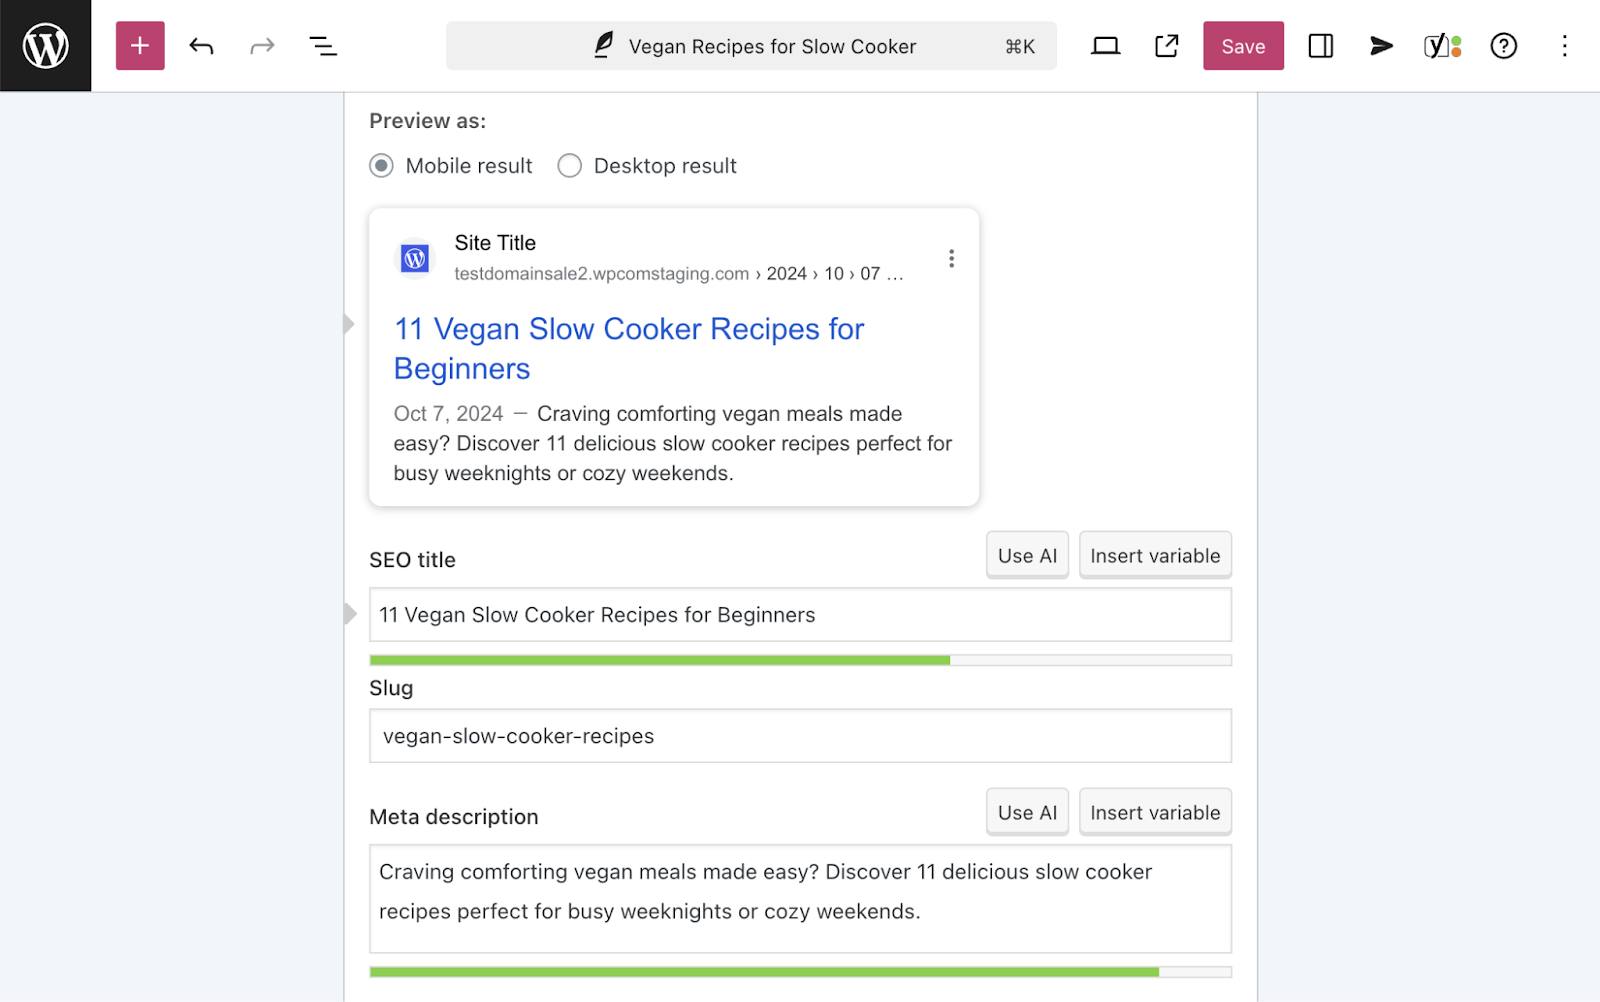1600x1002 pixels.
Task: Open the editor options three-dot menu
Action: [1564, 45]
